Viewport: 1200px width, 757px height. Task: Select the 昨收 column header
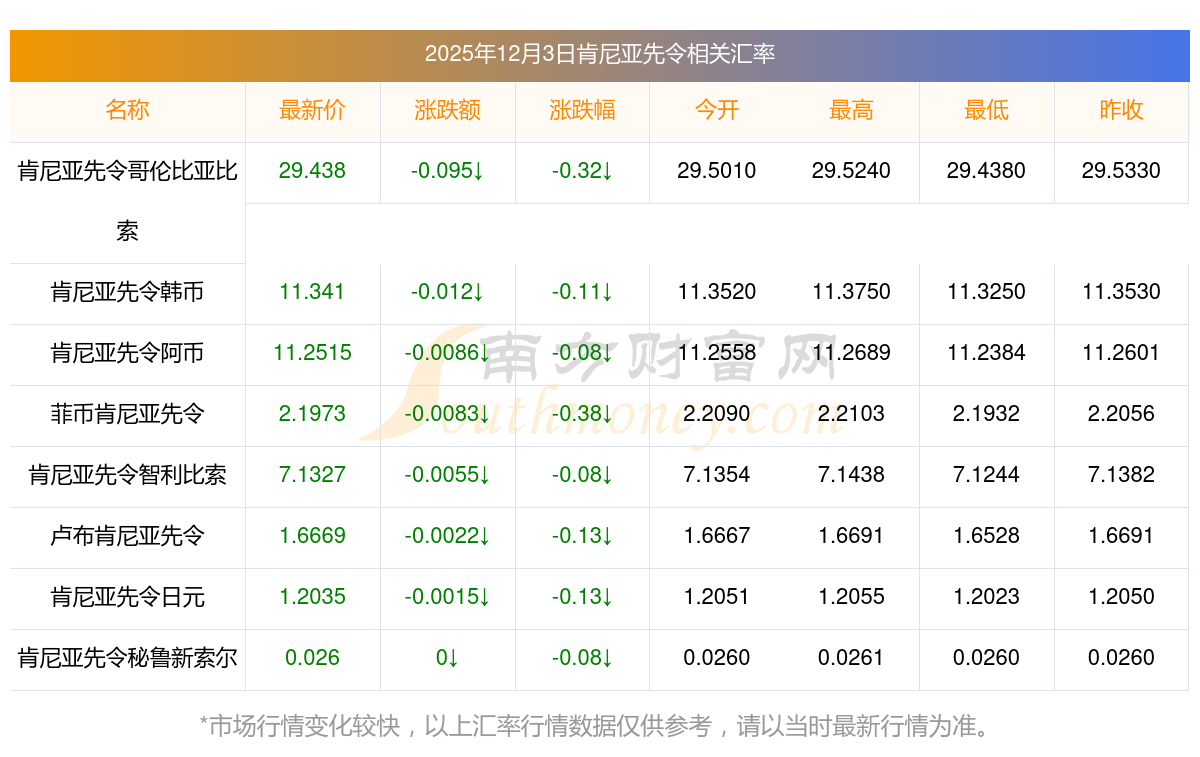[1121, 110]
